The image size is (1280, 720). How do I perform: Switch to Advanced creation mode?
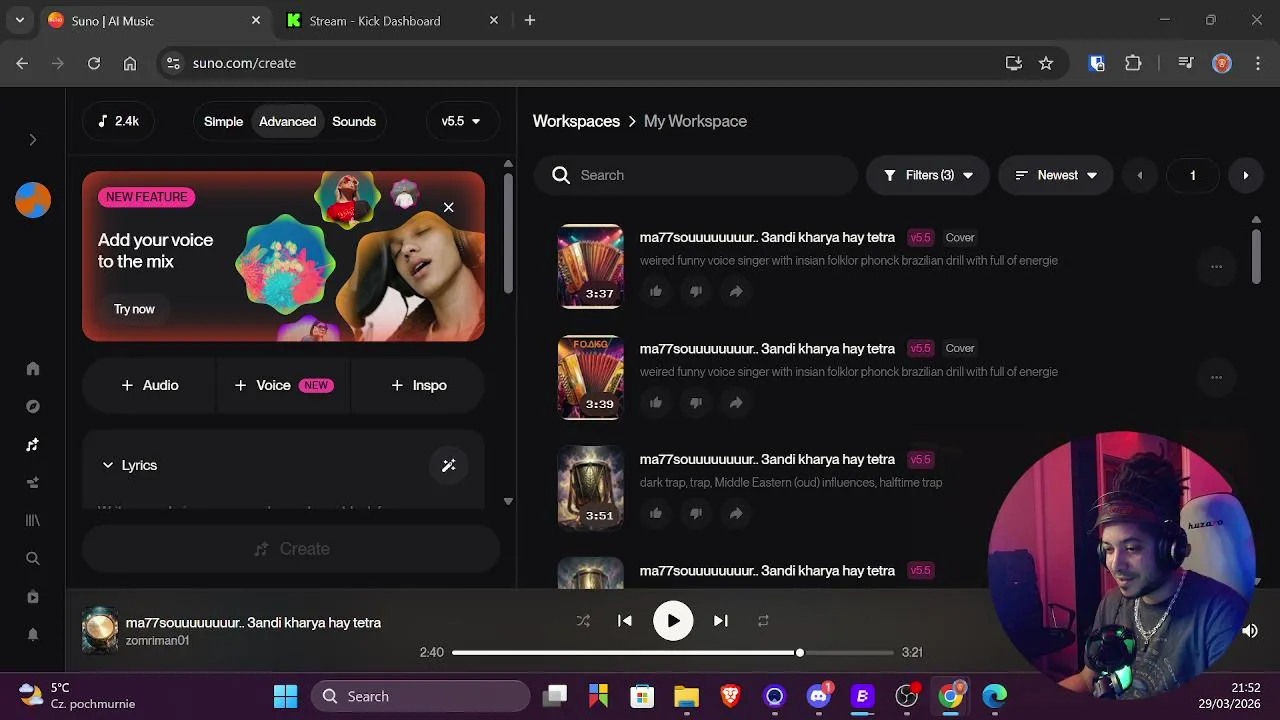(x=287, y=121)
